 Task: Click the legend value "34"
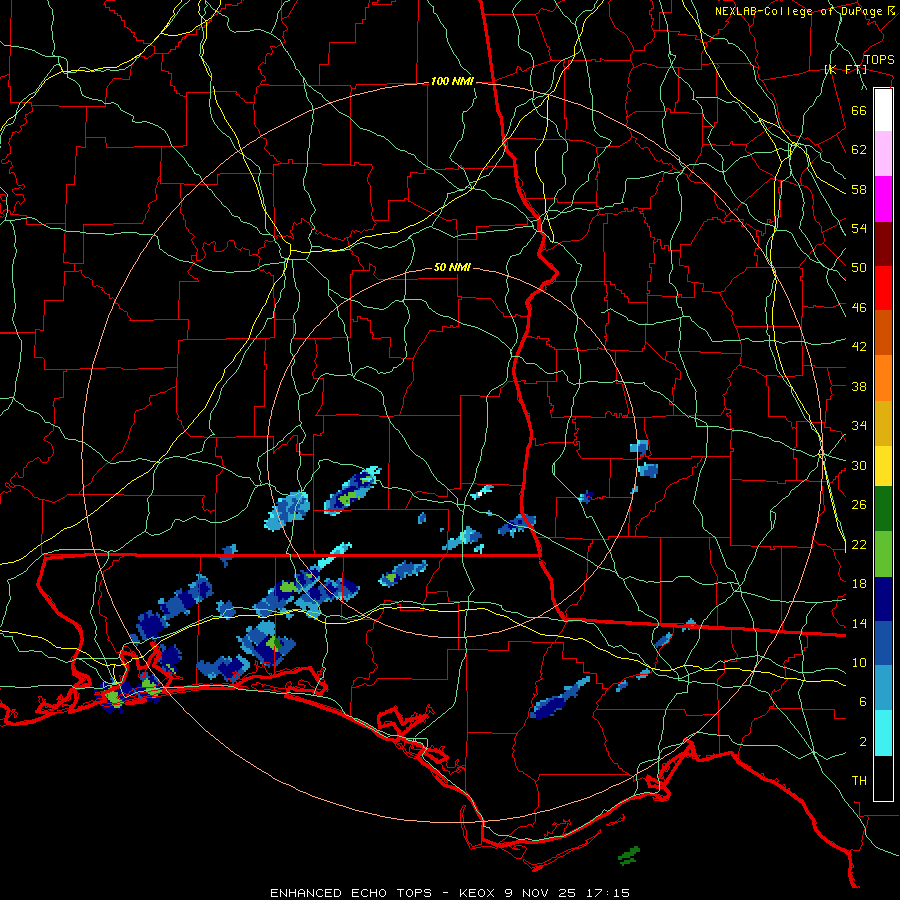[x=859, y=426]
